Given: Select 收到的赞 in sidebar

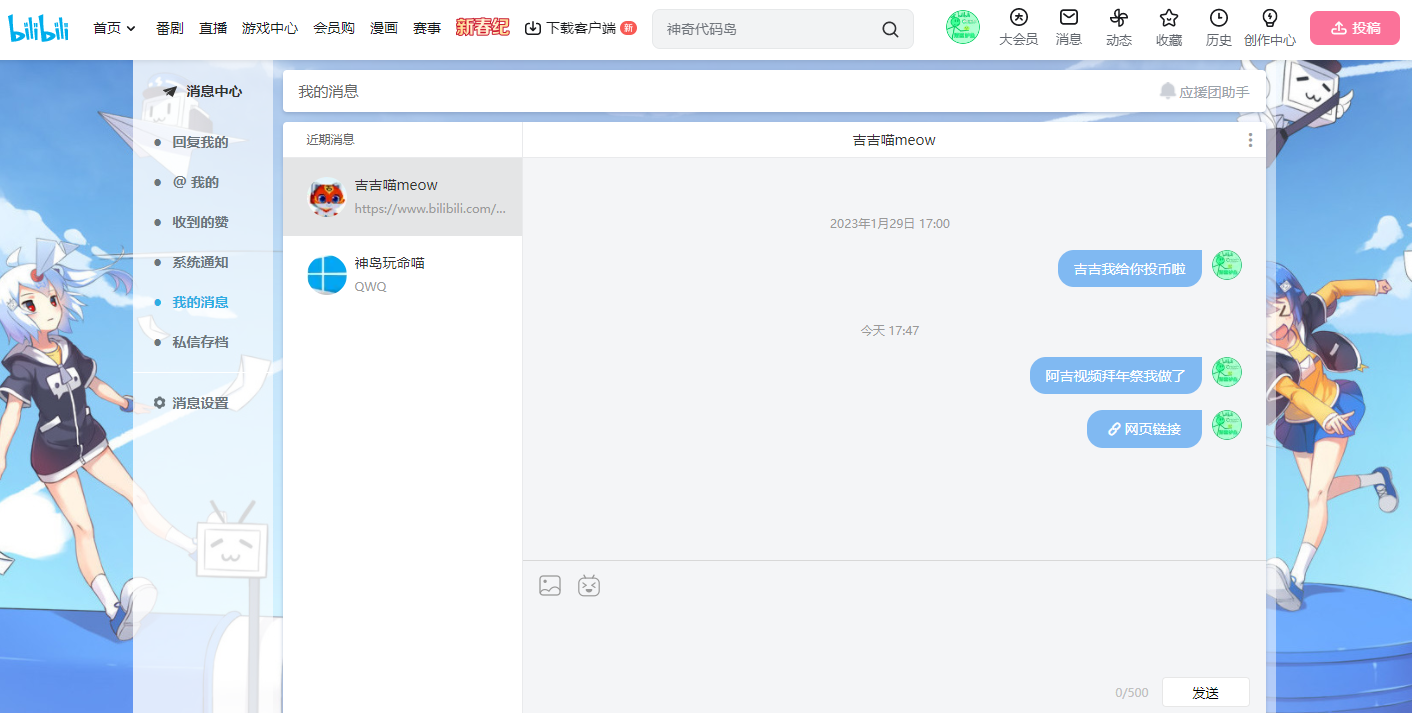Looking at the screenshot, I should [x=200, y=222].
